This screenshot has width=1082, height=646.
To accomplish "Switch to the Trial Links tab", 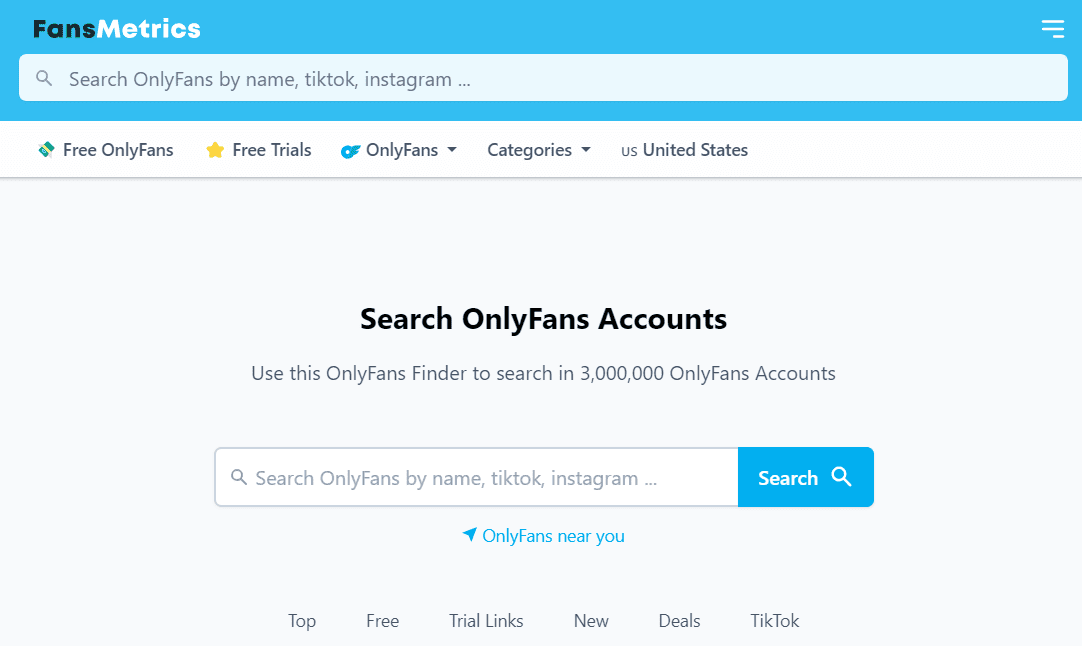I will pos(486,621).
